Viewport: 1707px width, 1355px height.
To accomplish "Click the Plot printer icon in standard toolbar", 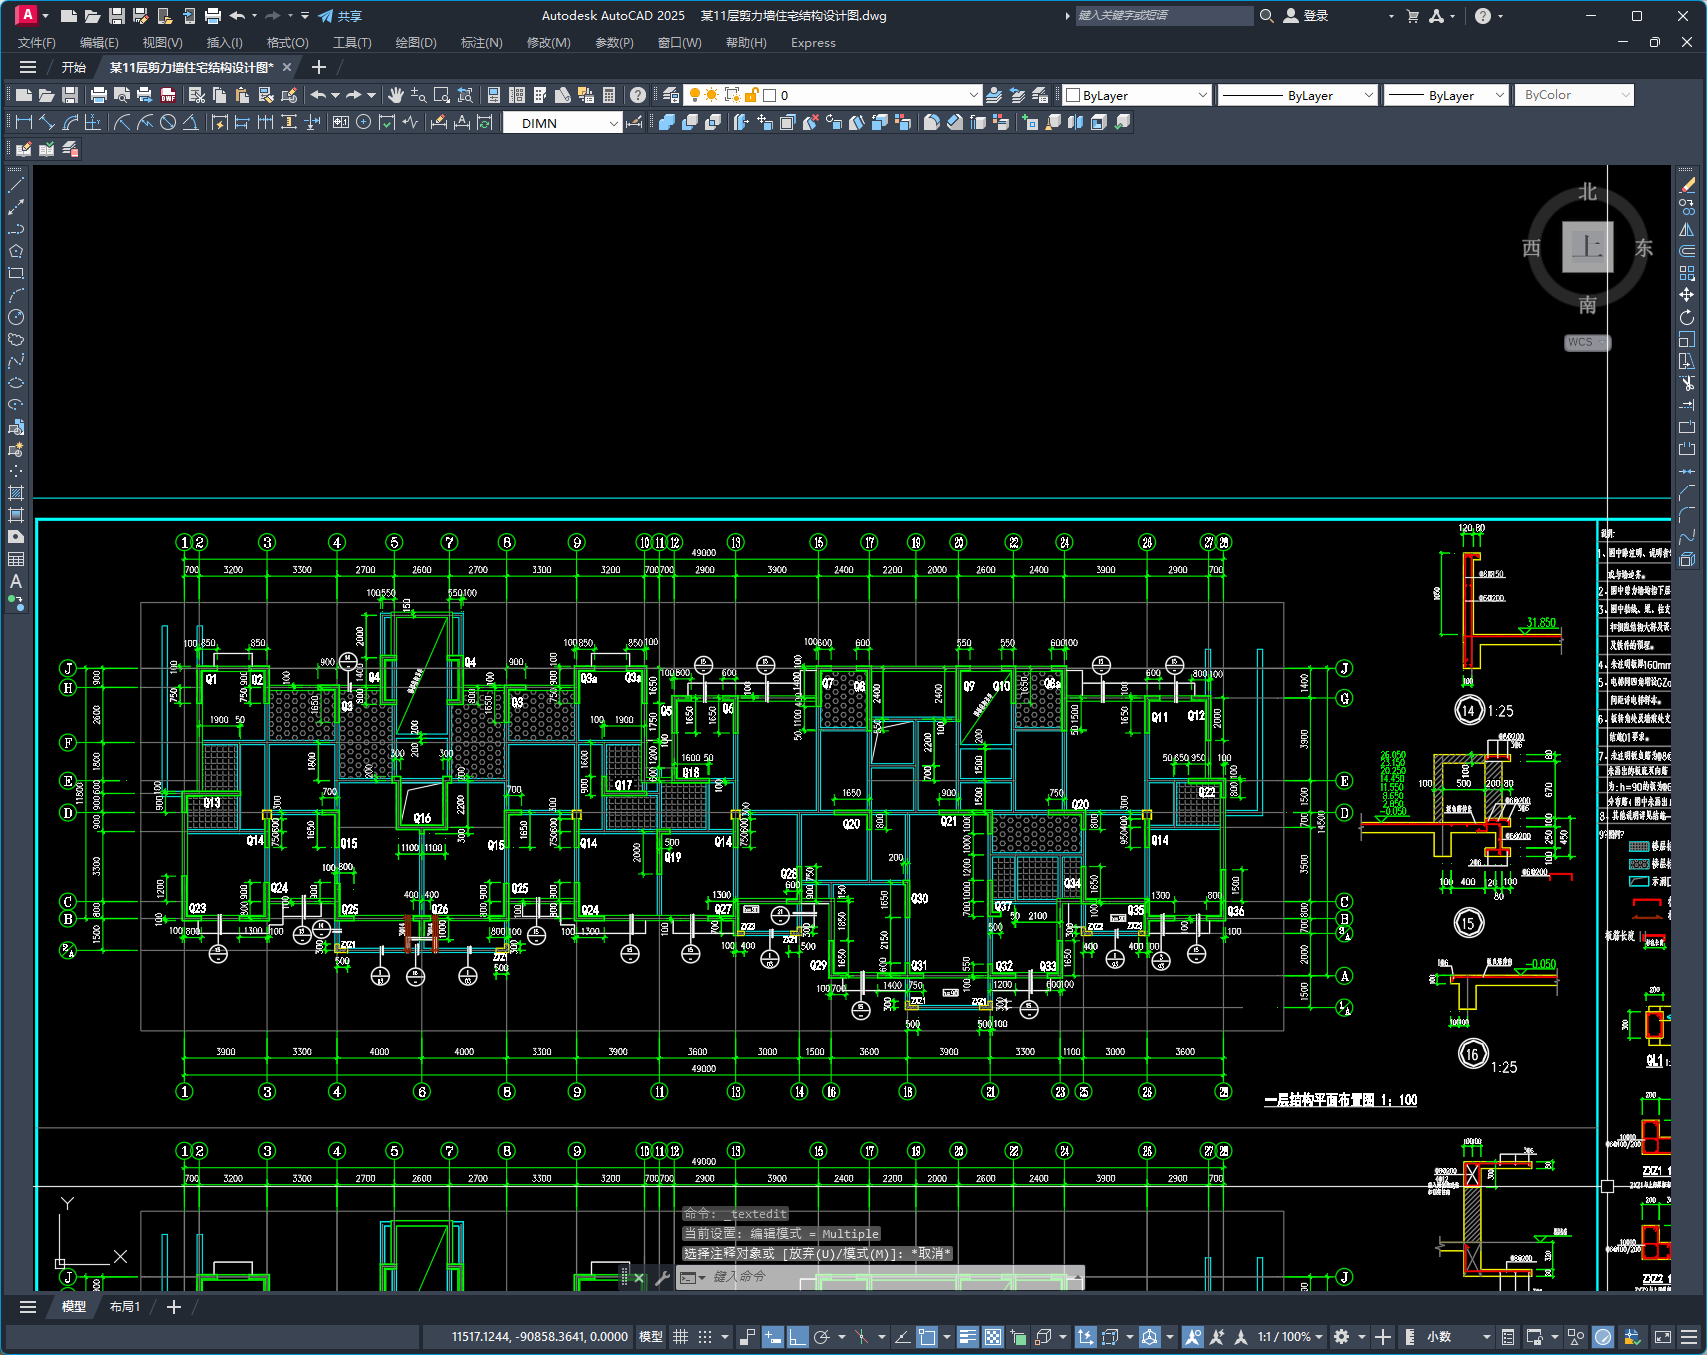I will pos(98,95).
